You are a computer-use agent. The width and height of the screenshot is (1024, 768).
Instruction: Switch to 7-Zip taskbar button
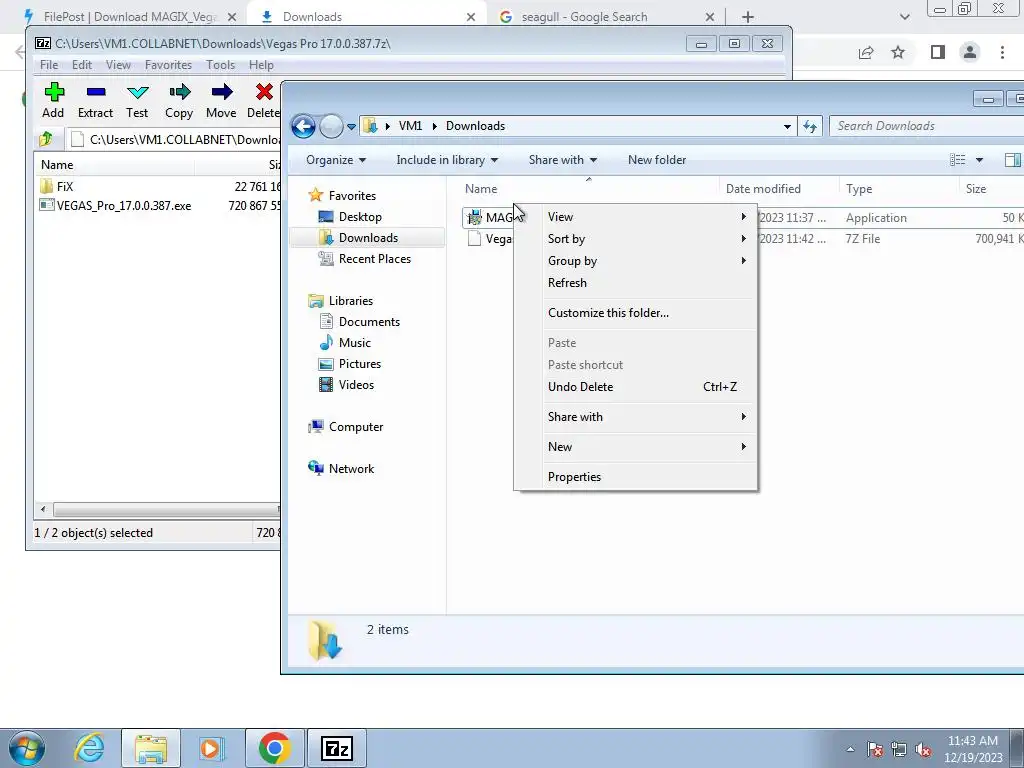pos(337,748)
